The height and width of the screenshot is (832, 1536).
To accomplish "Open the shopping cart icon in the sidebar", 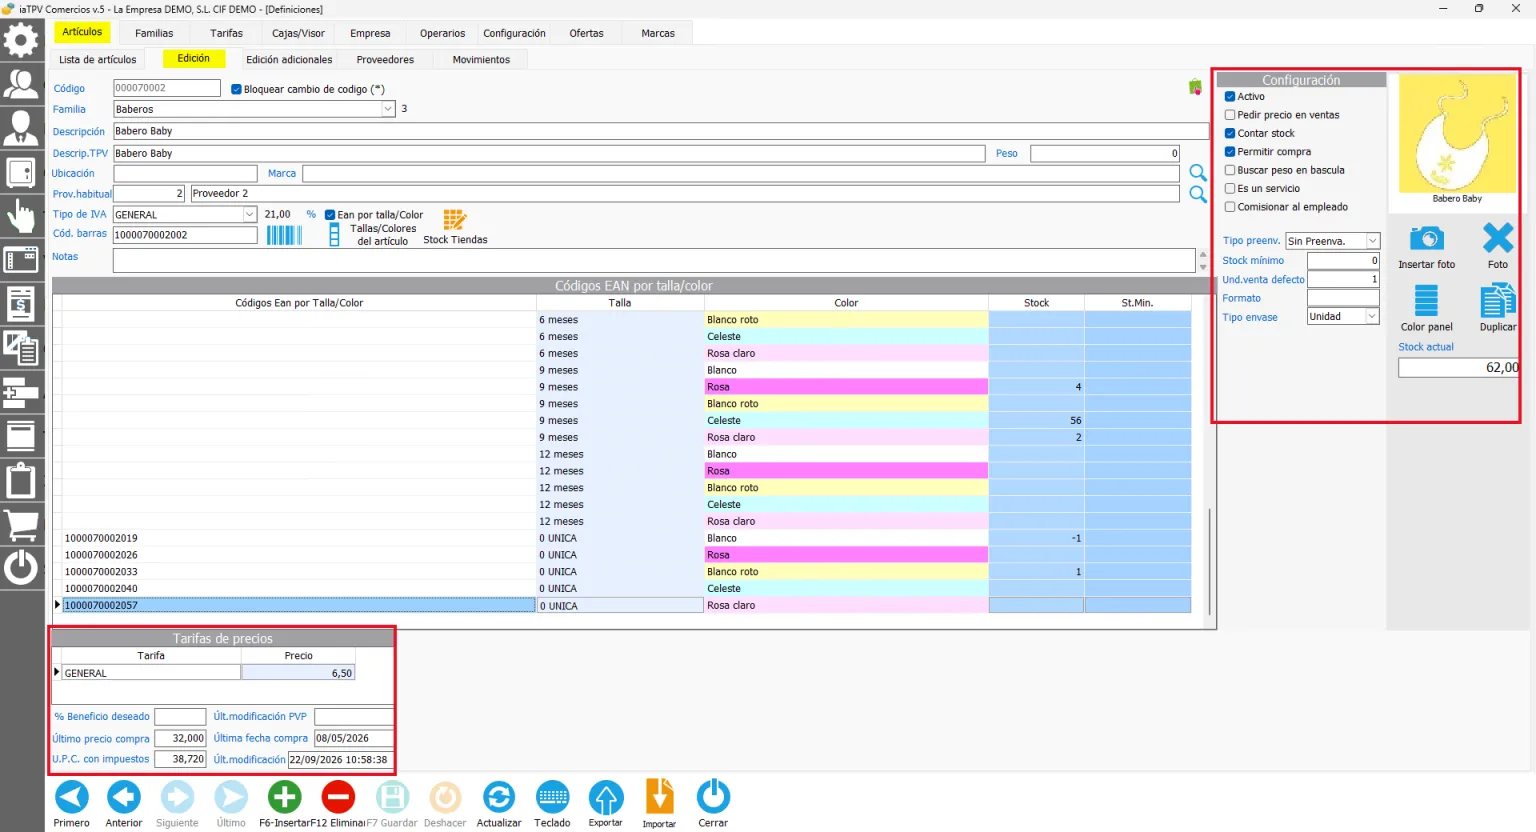I will click(21, 524).
